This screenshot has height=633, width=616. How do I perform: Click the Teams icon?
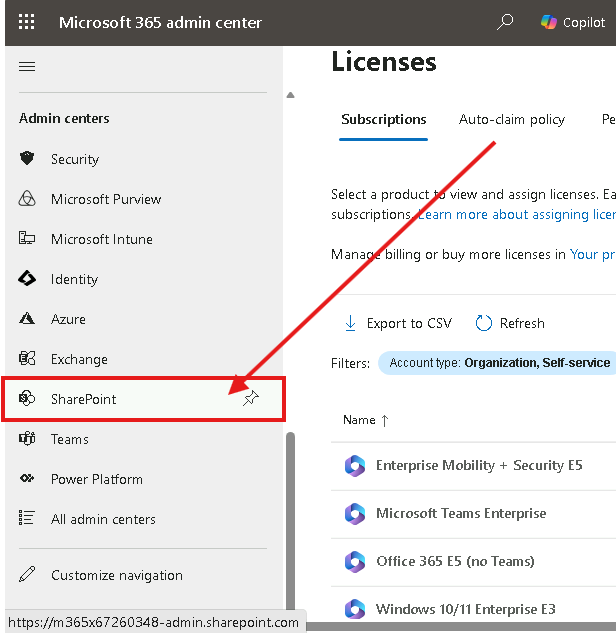(x=27, y=438)
